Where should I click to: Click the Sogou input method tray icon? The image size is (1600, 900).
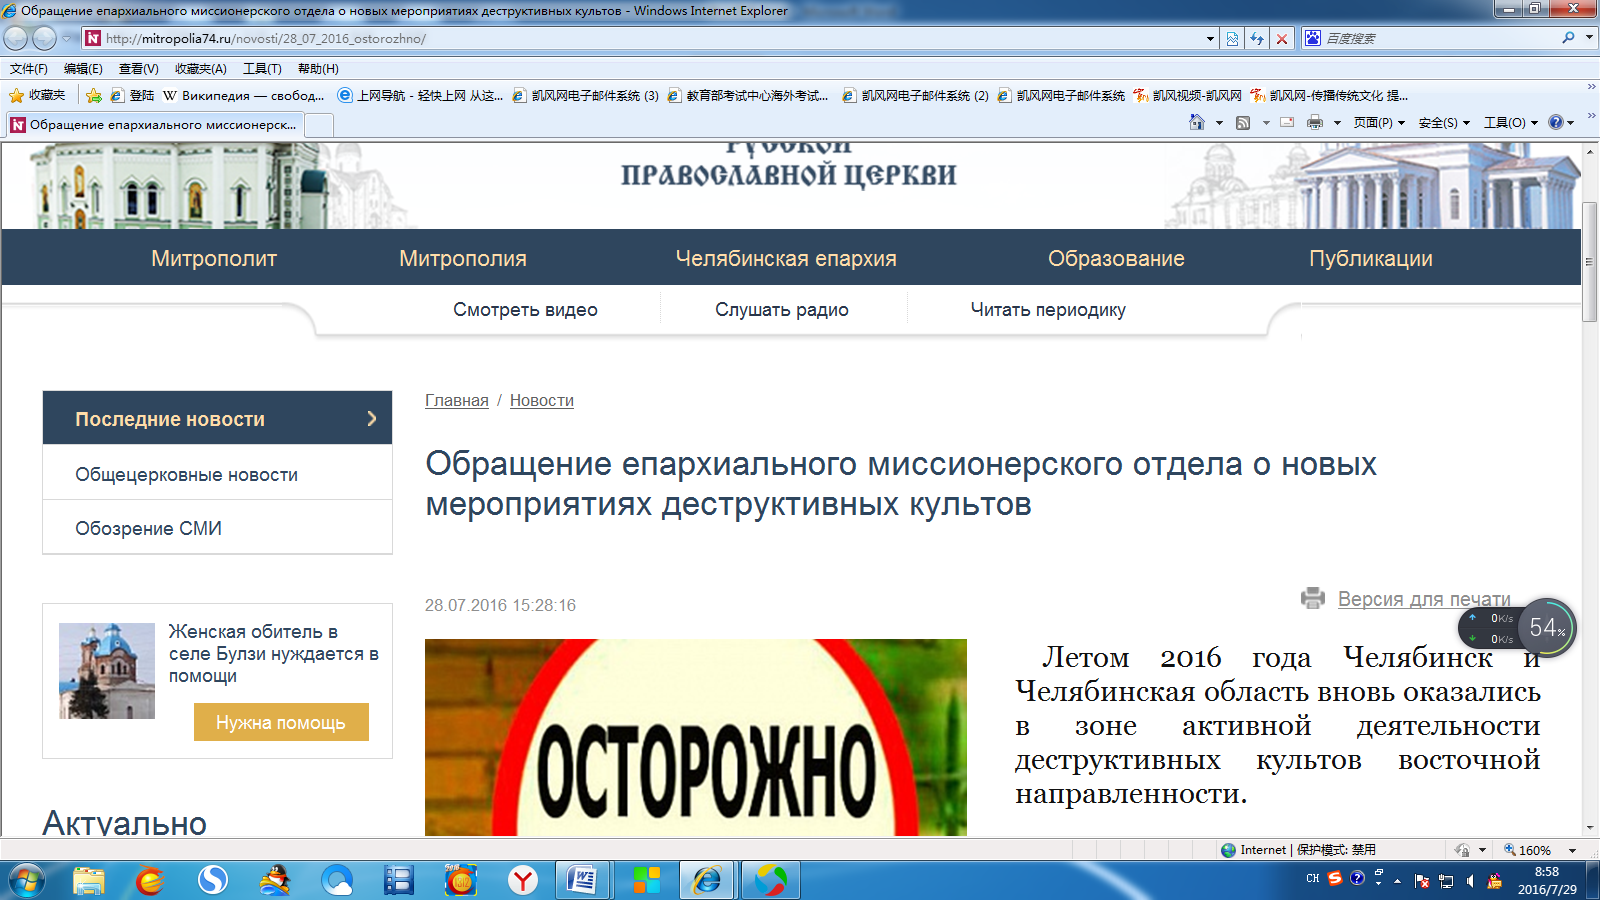[1335, 878]
